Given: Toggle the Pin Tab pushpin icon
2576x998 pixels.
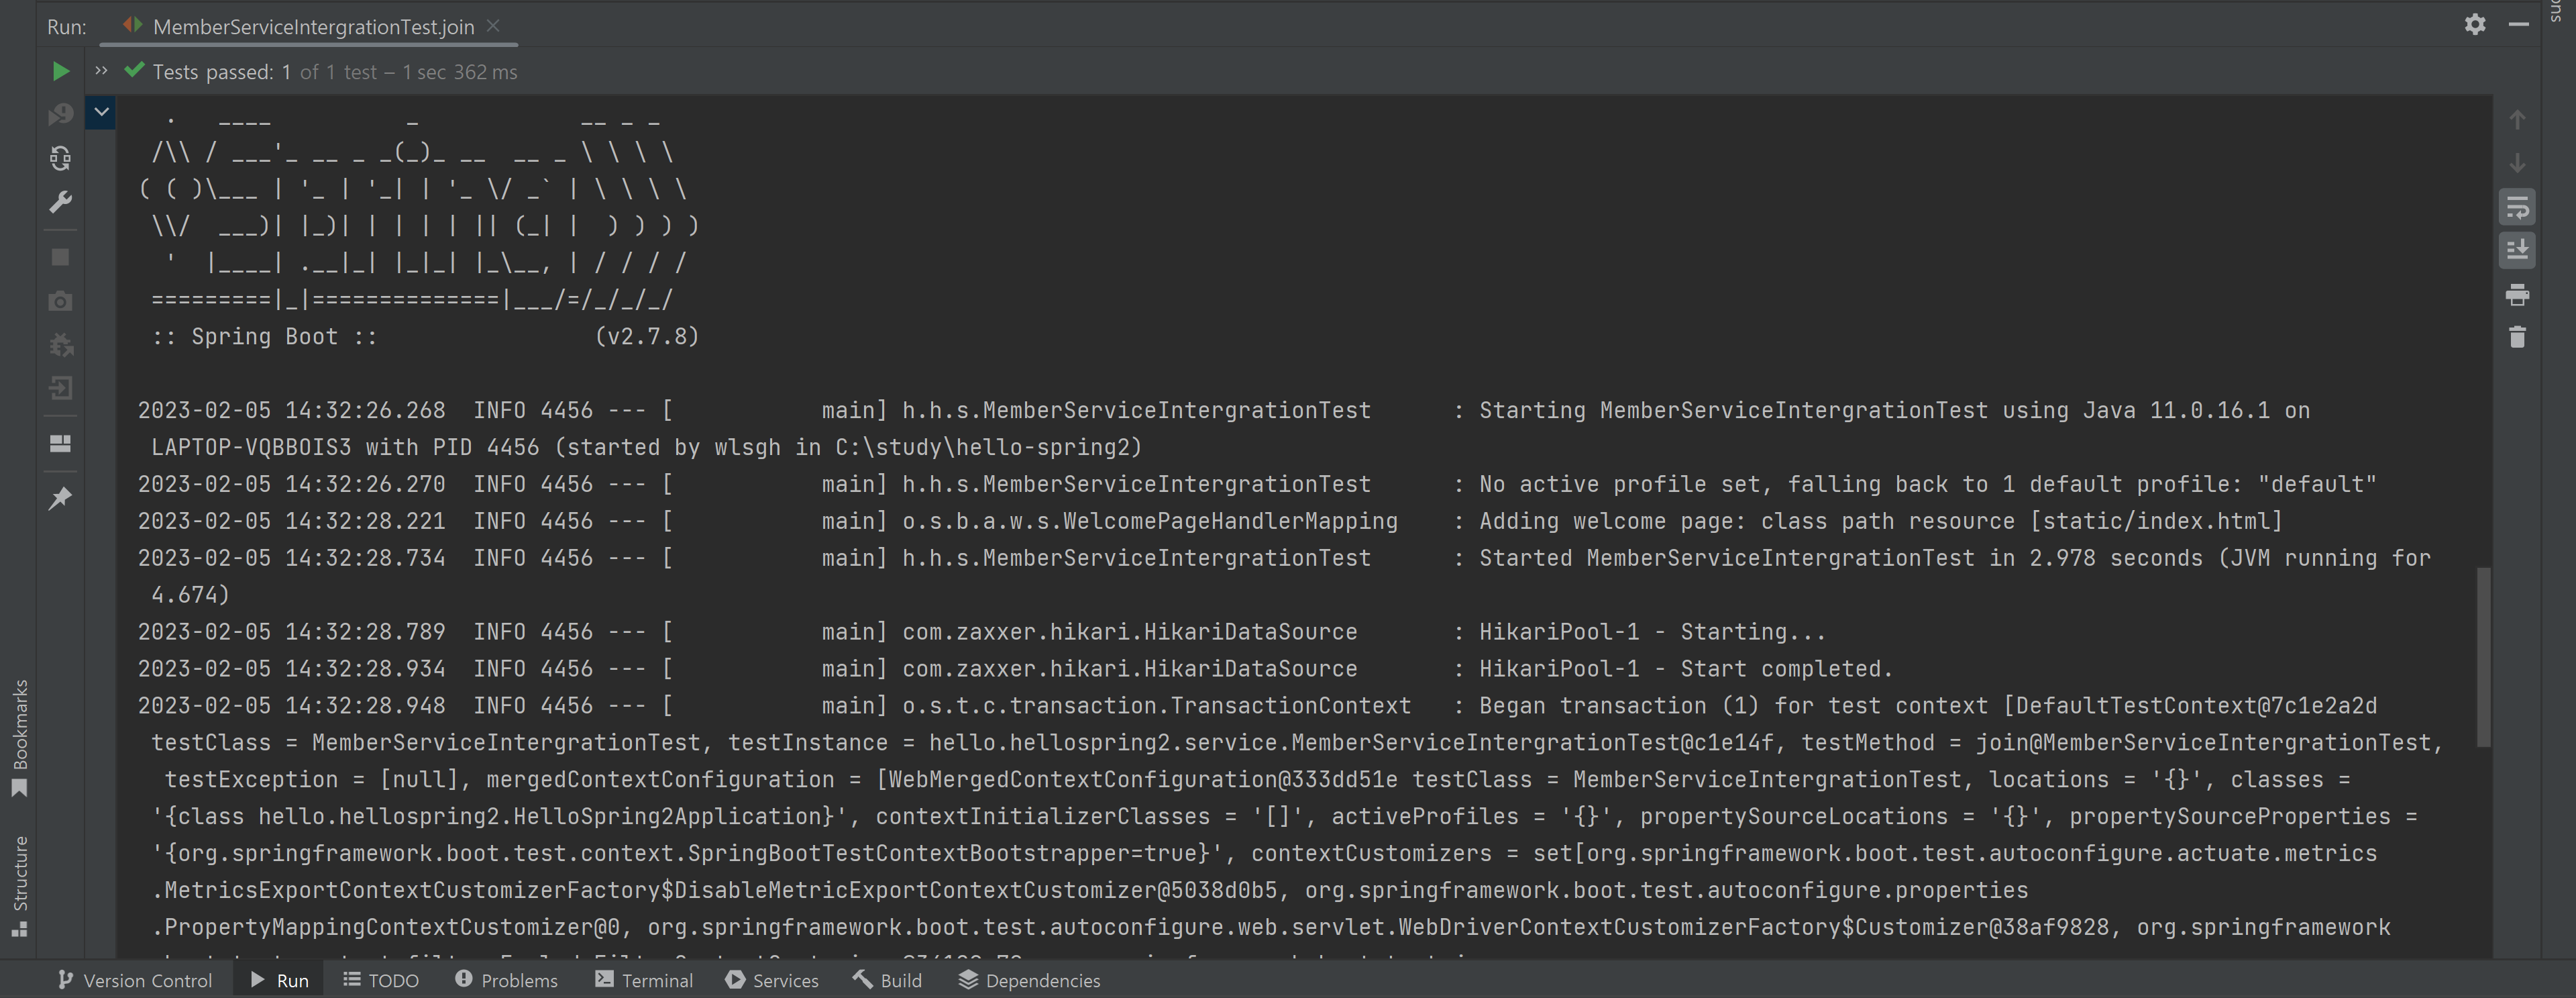Looking at the screenshot, I should 60,497.
